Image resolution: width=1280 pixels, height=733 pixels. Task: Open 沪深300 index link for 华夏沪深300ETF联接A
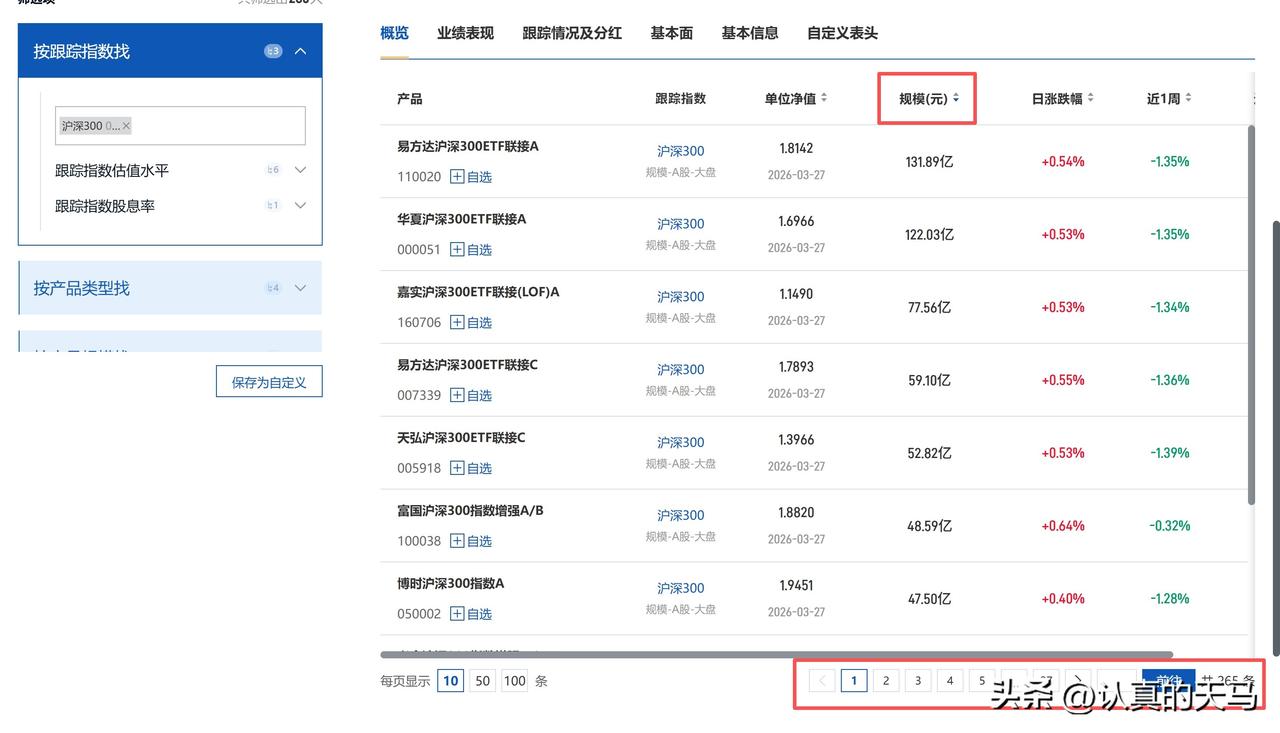click(x=681, y=224)
